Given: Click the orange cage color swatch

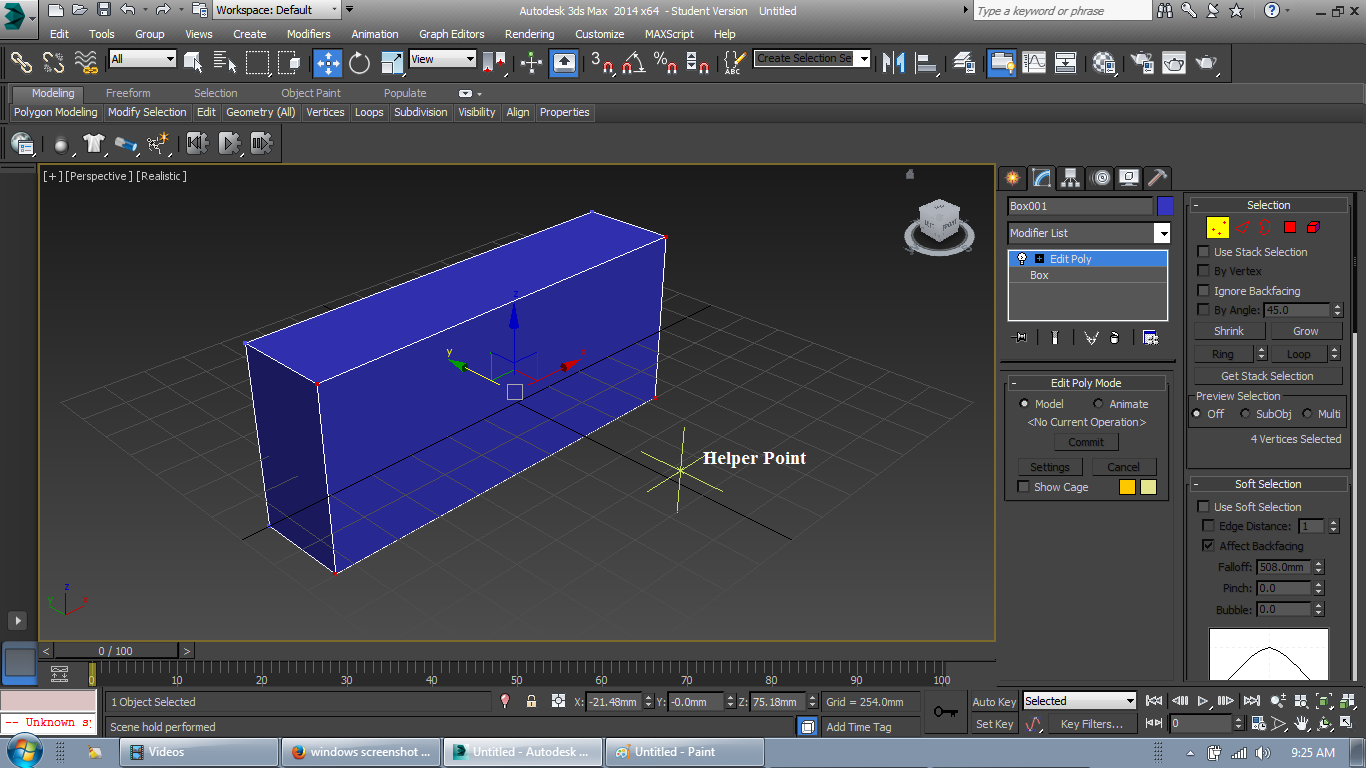Looking at the screenshot, I should (1127, 487).
